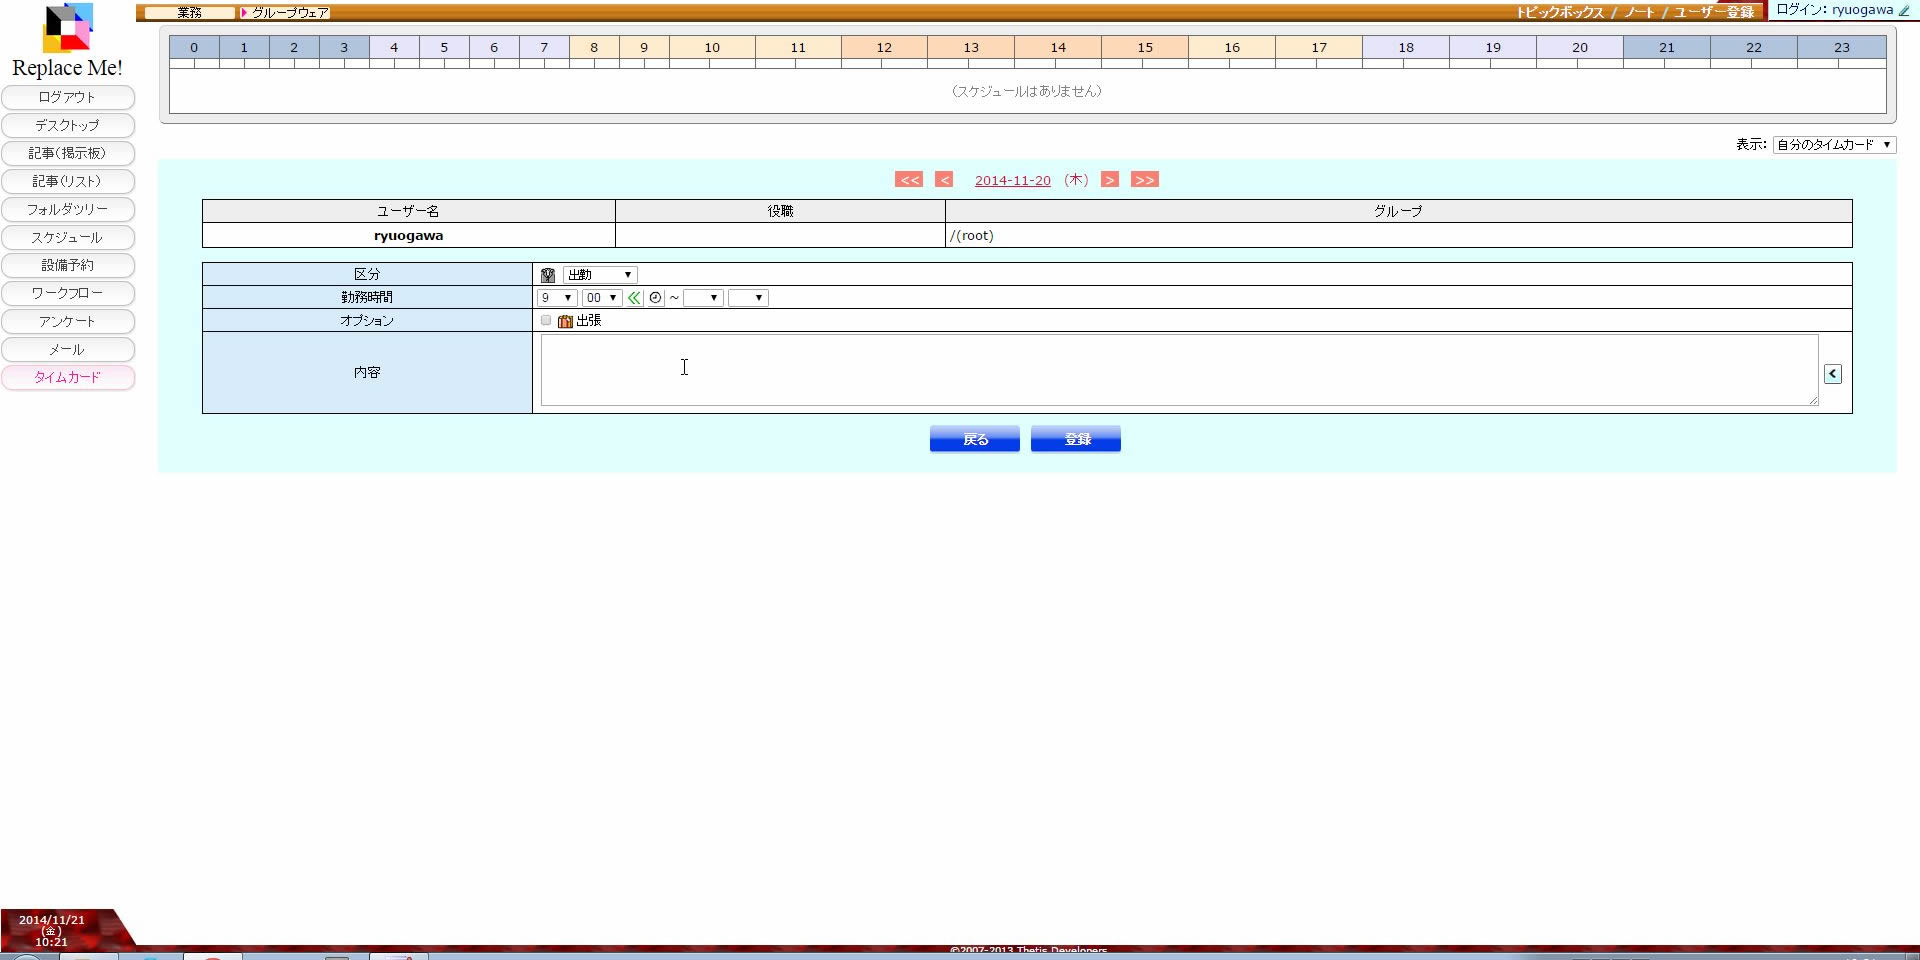Click the 2014-11-20 date link
This screenshot has width=1920, height=960.
point(1012,180)
